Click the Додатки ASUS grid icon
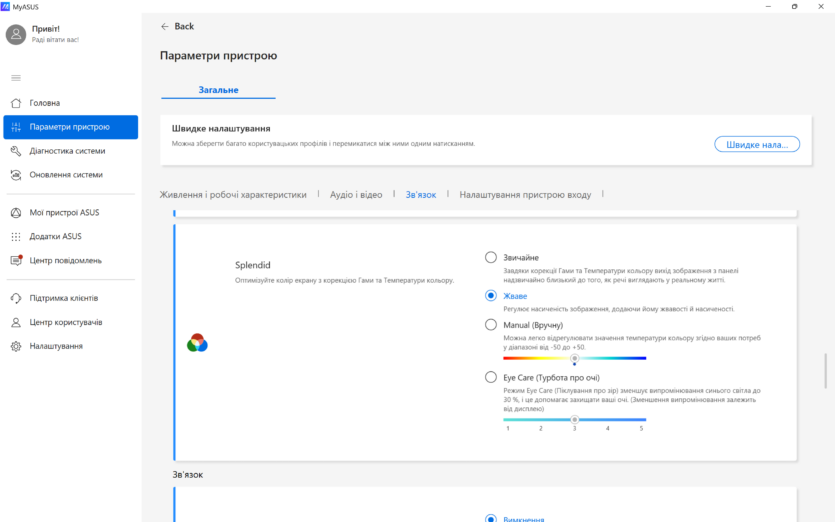The image size is (835, 522). 16,236
